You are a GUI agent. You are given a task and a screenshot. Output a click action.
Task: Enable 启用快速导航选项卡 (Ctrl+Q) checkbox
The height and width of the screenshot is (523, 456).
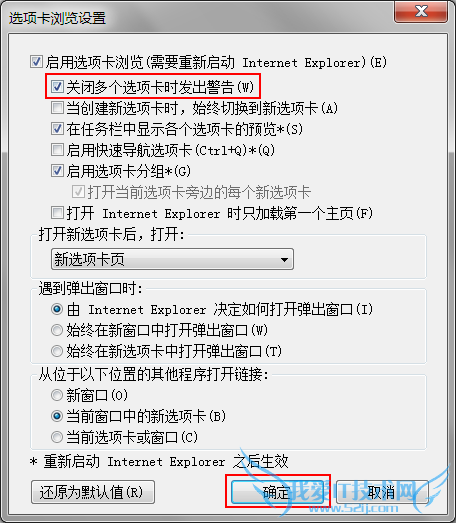[x=57, y=150]
